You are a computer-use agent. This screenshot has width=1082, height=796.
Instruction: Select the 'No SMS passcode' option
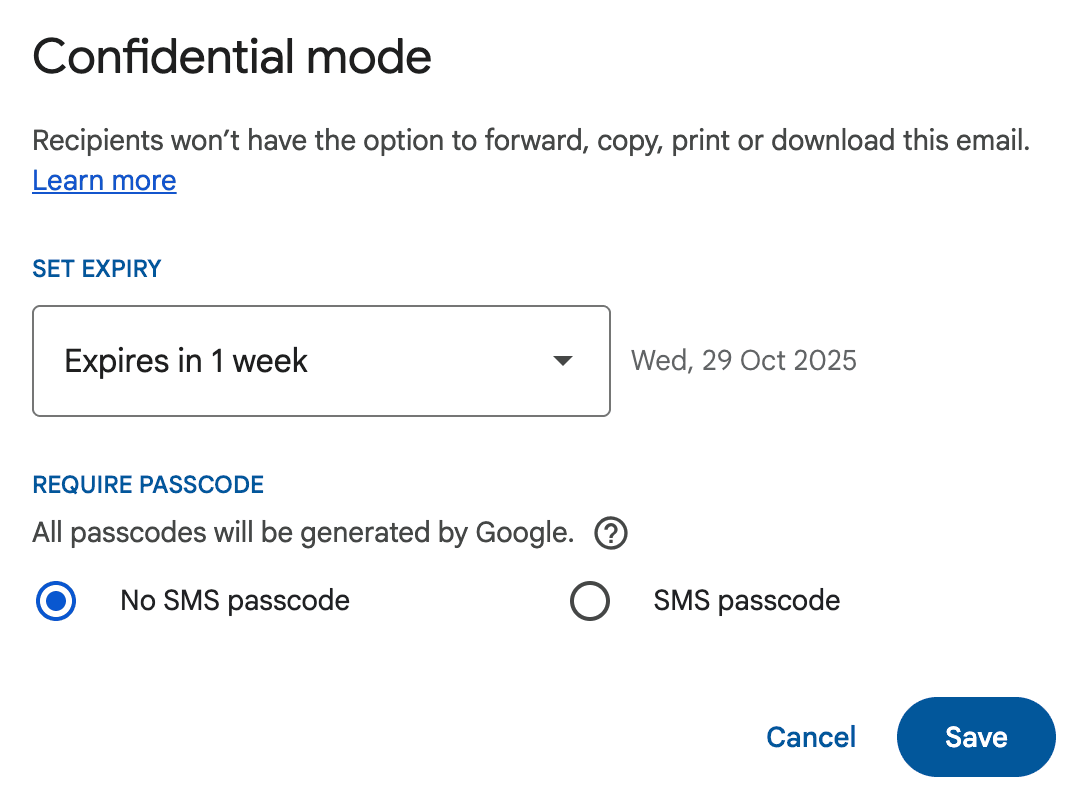pyautogui.click(x=56, y=601)
